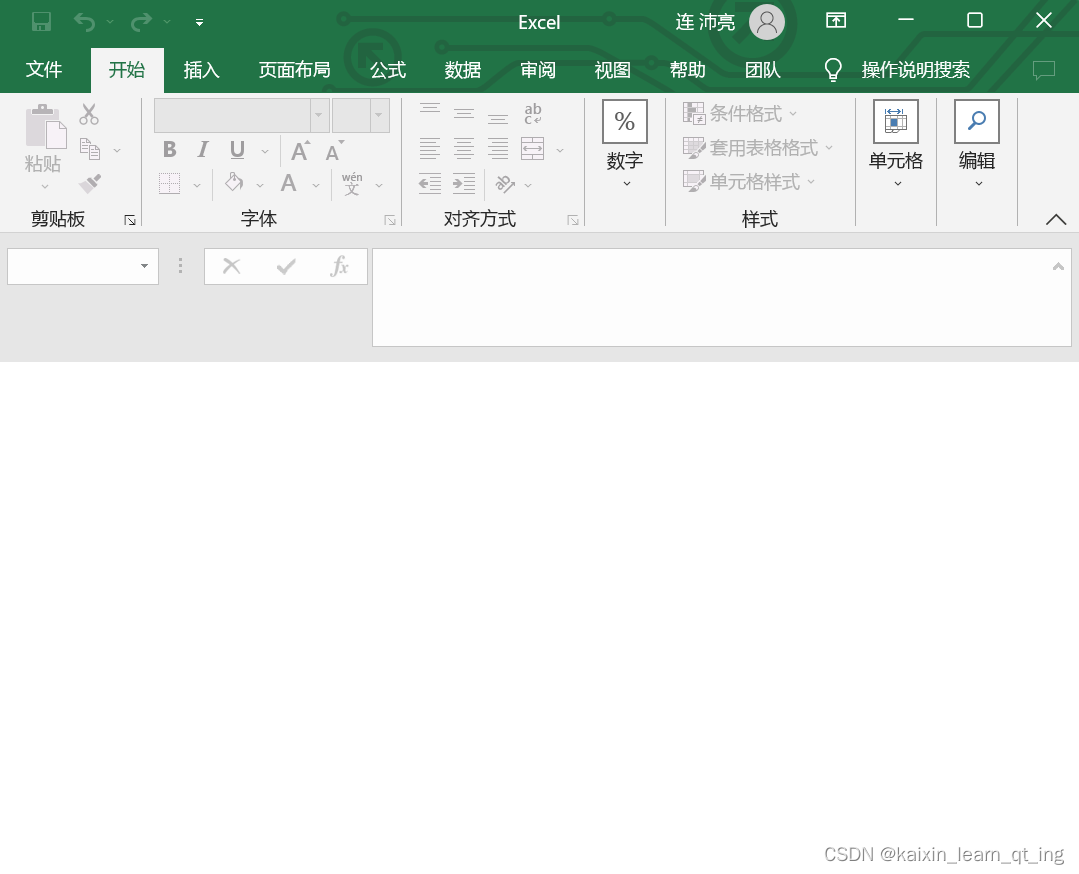The height and width of the screenshot is (874, 1079).
Task: Click the Save icon in quick access toolbar
Action: 39,20
